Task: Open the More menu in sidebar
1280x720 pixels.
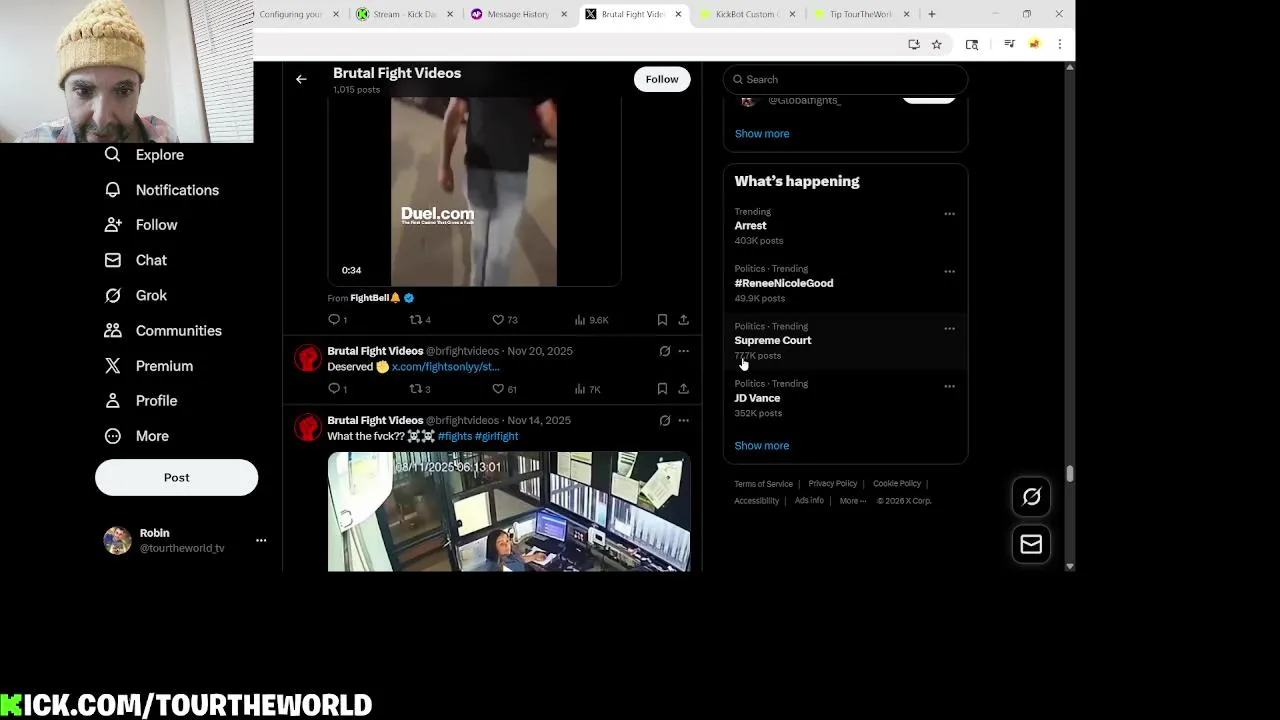Action: [x=137, y=436]
